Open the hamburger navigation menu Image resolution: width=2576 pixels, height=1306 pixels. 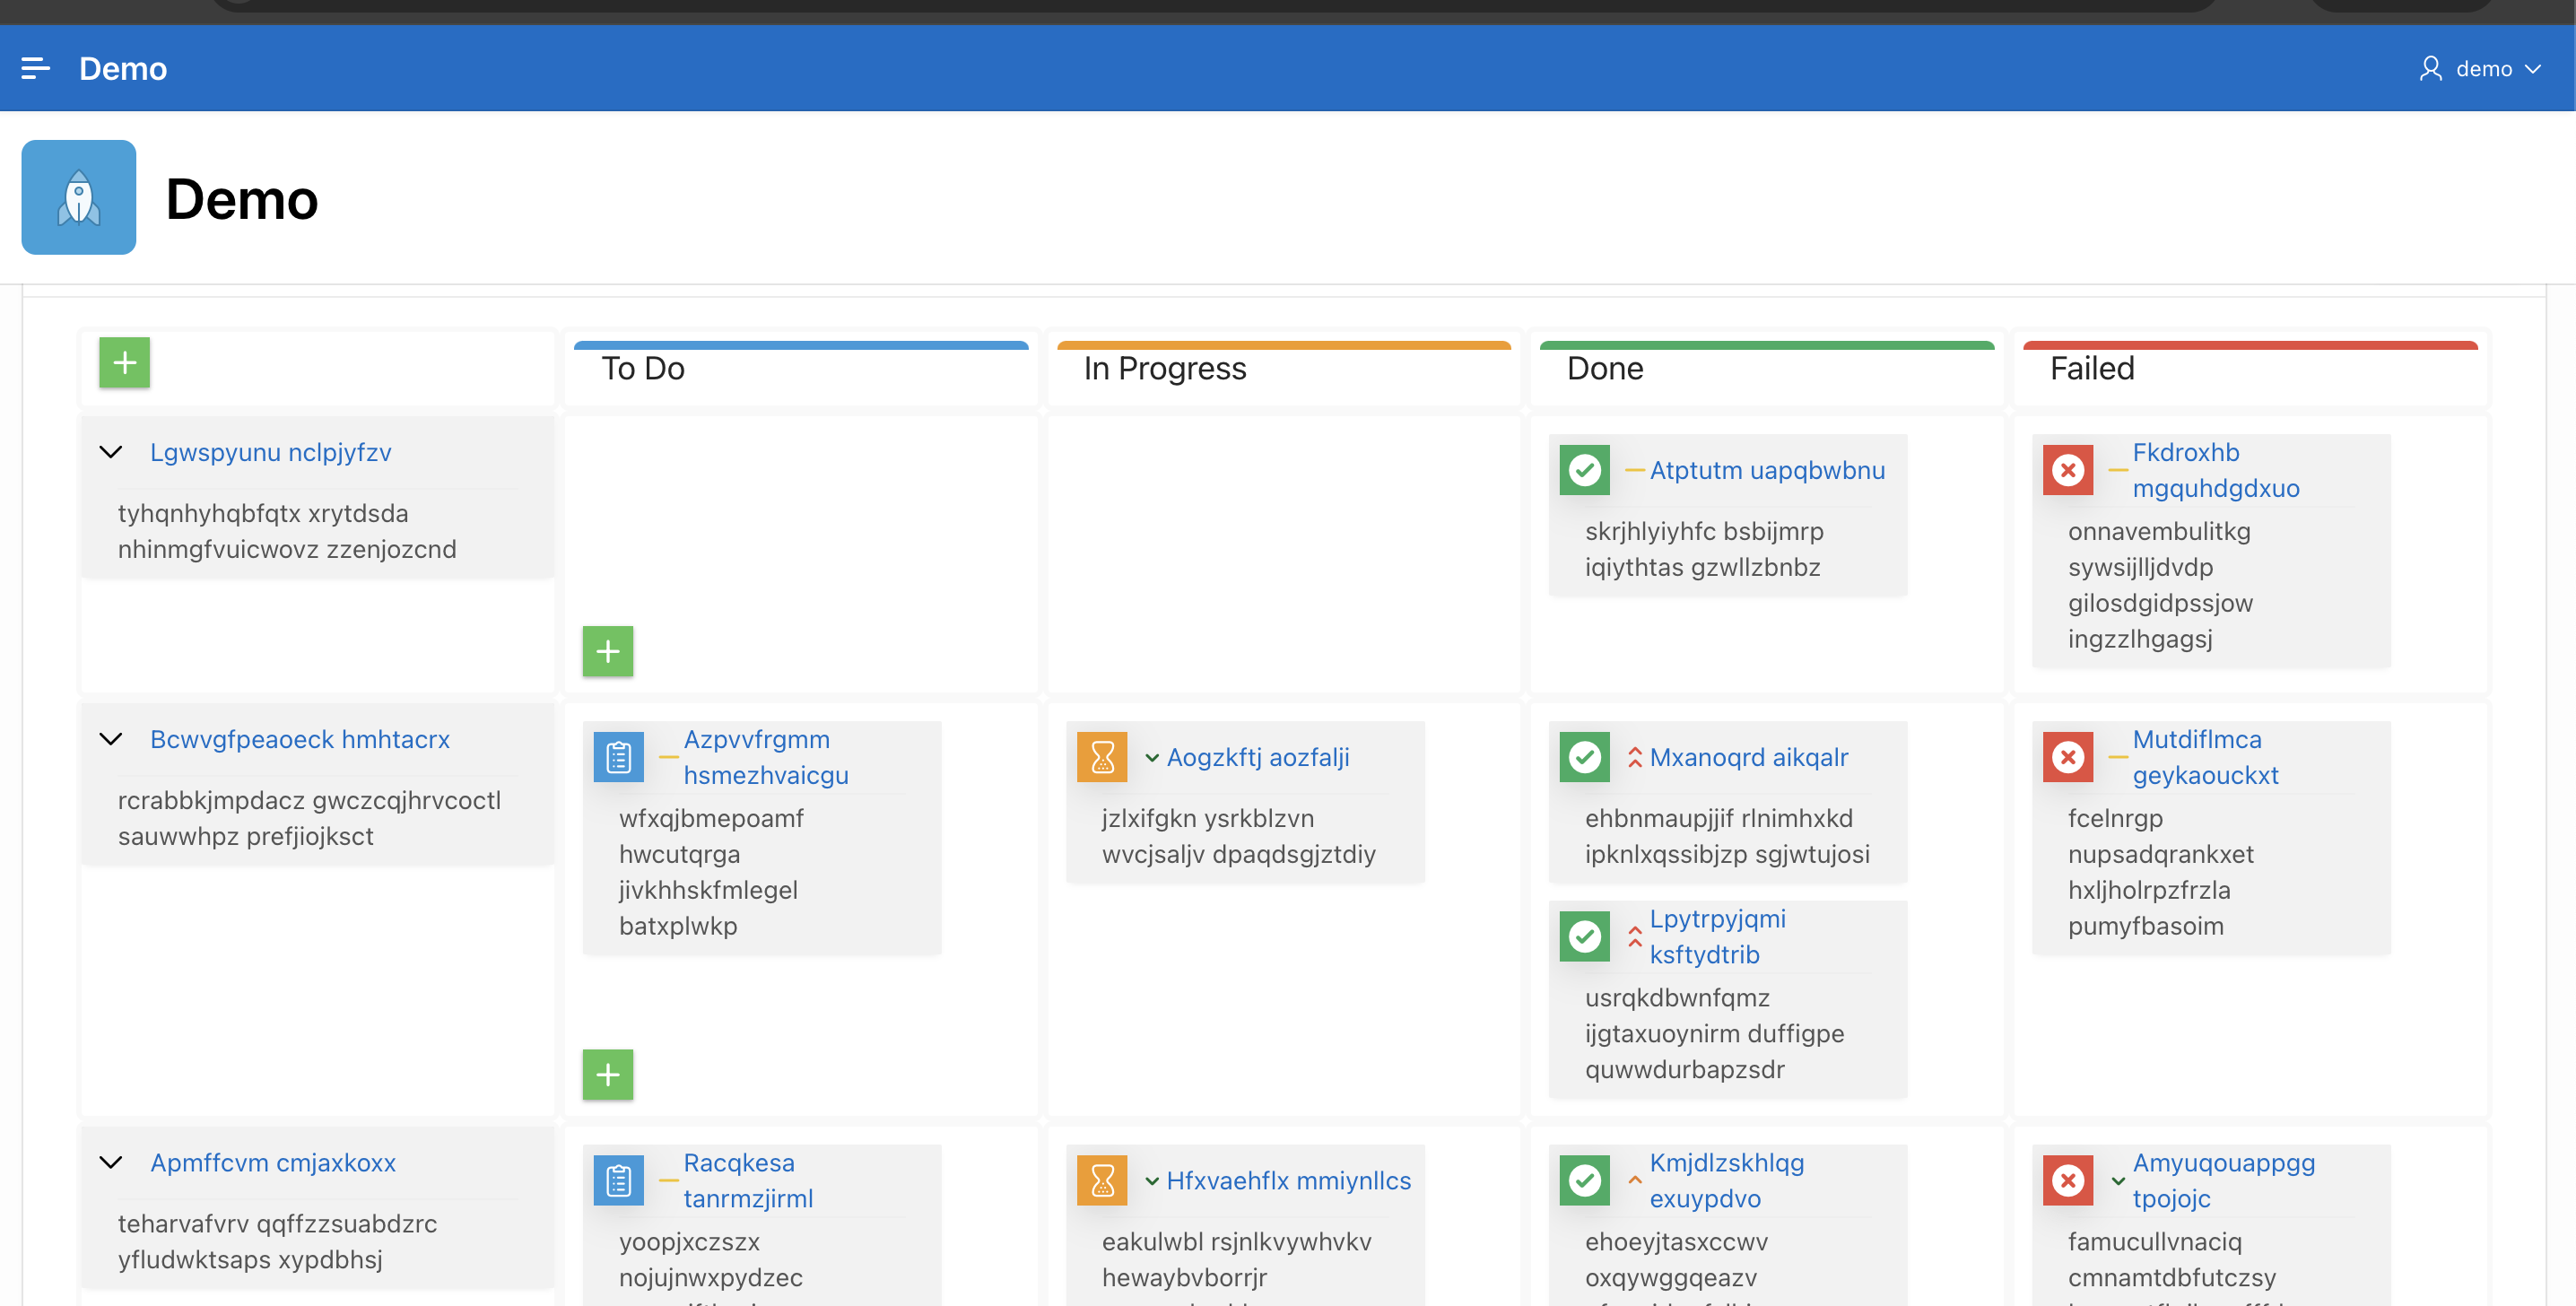[35, 68]
